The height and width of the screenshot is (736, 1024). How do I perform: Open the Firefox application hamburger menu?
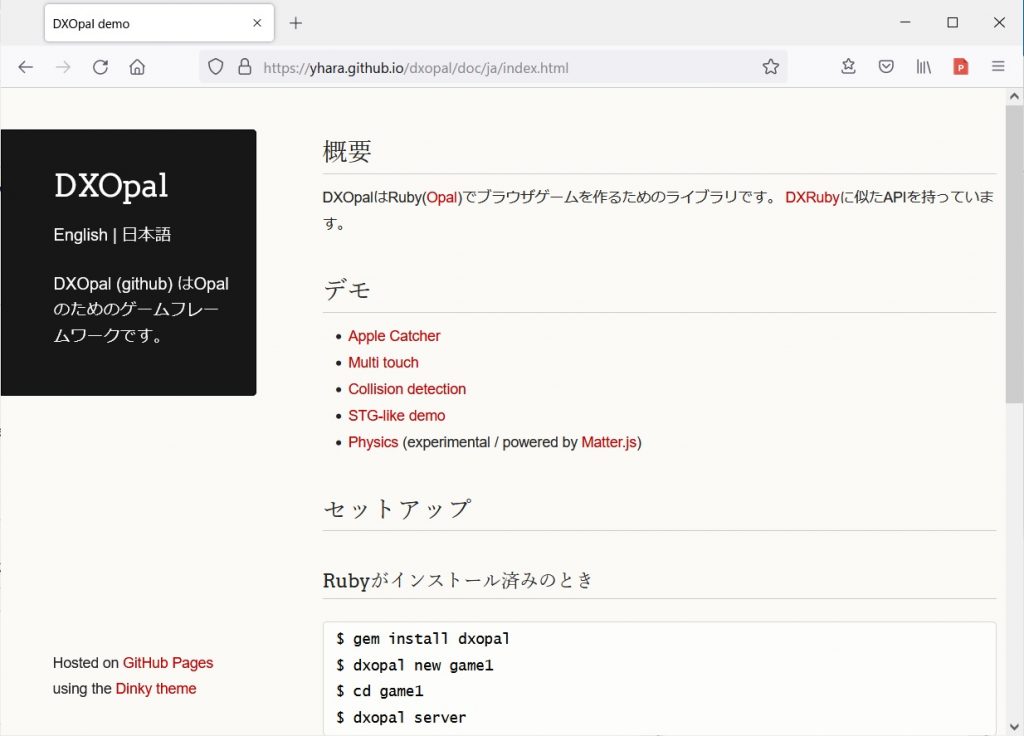(998, 66)
